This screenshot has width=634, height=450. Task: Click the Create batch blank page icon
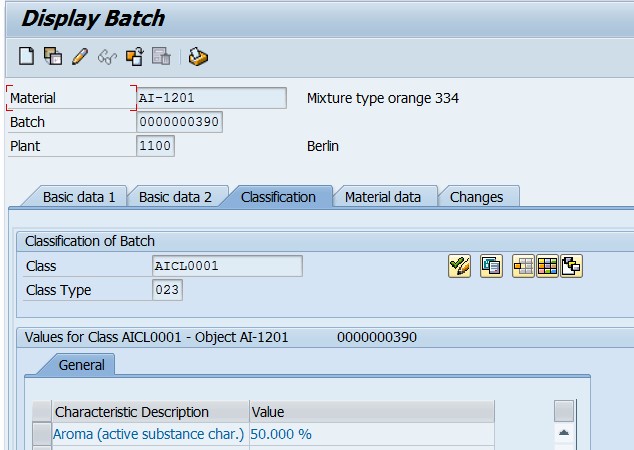point(27,56)
